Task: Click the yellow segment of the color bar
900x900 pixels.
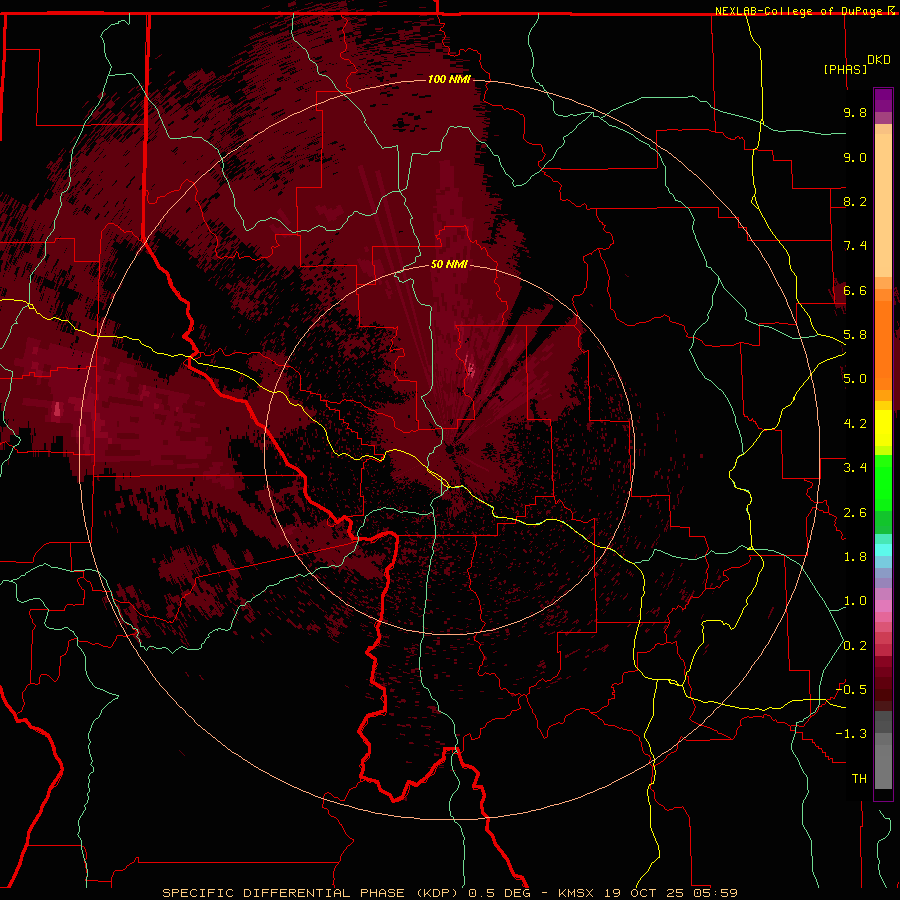Action: [x=883, y=428]
